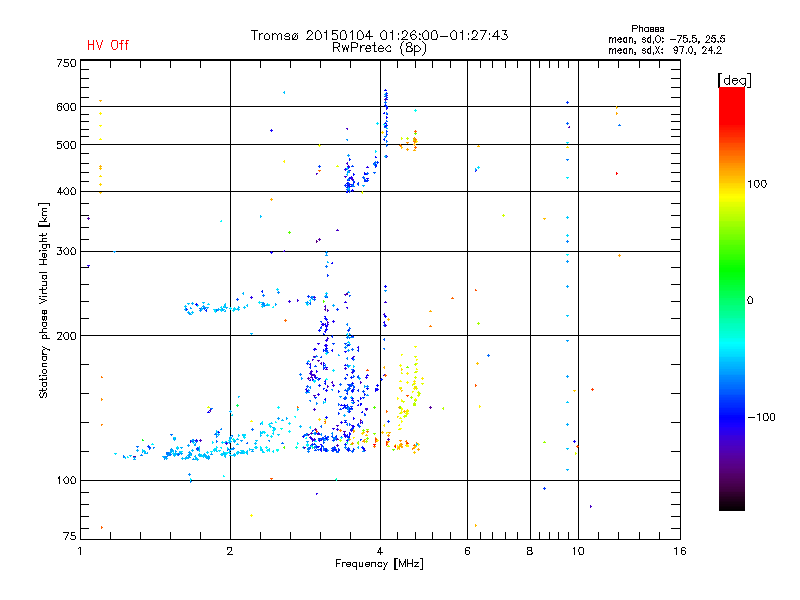800x600 pixels.
Task: Click the y-axis tick label '75'
Action: pos(69,536)
